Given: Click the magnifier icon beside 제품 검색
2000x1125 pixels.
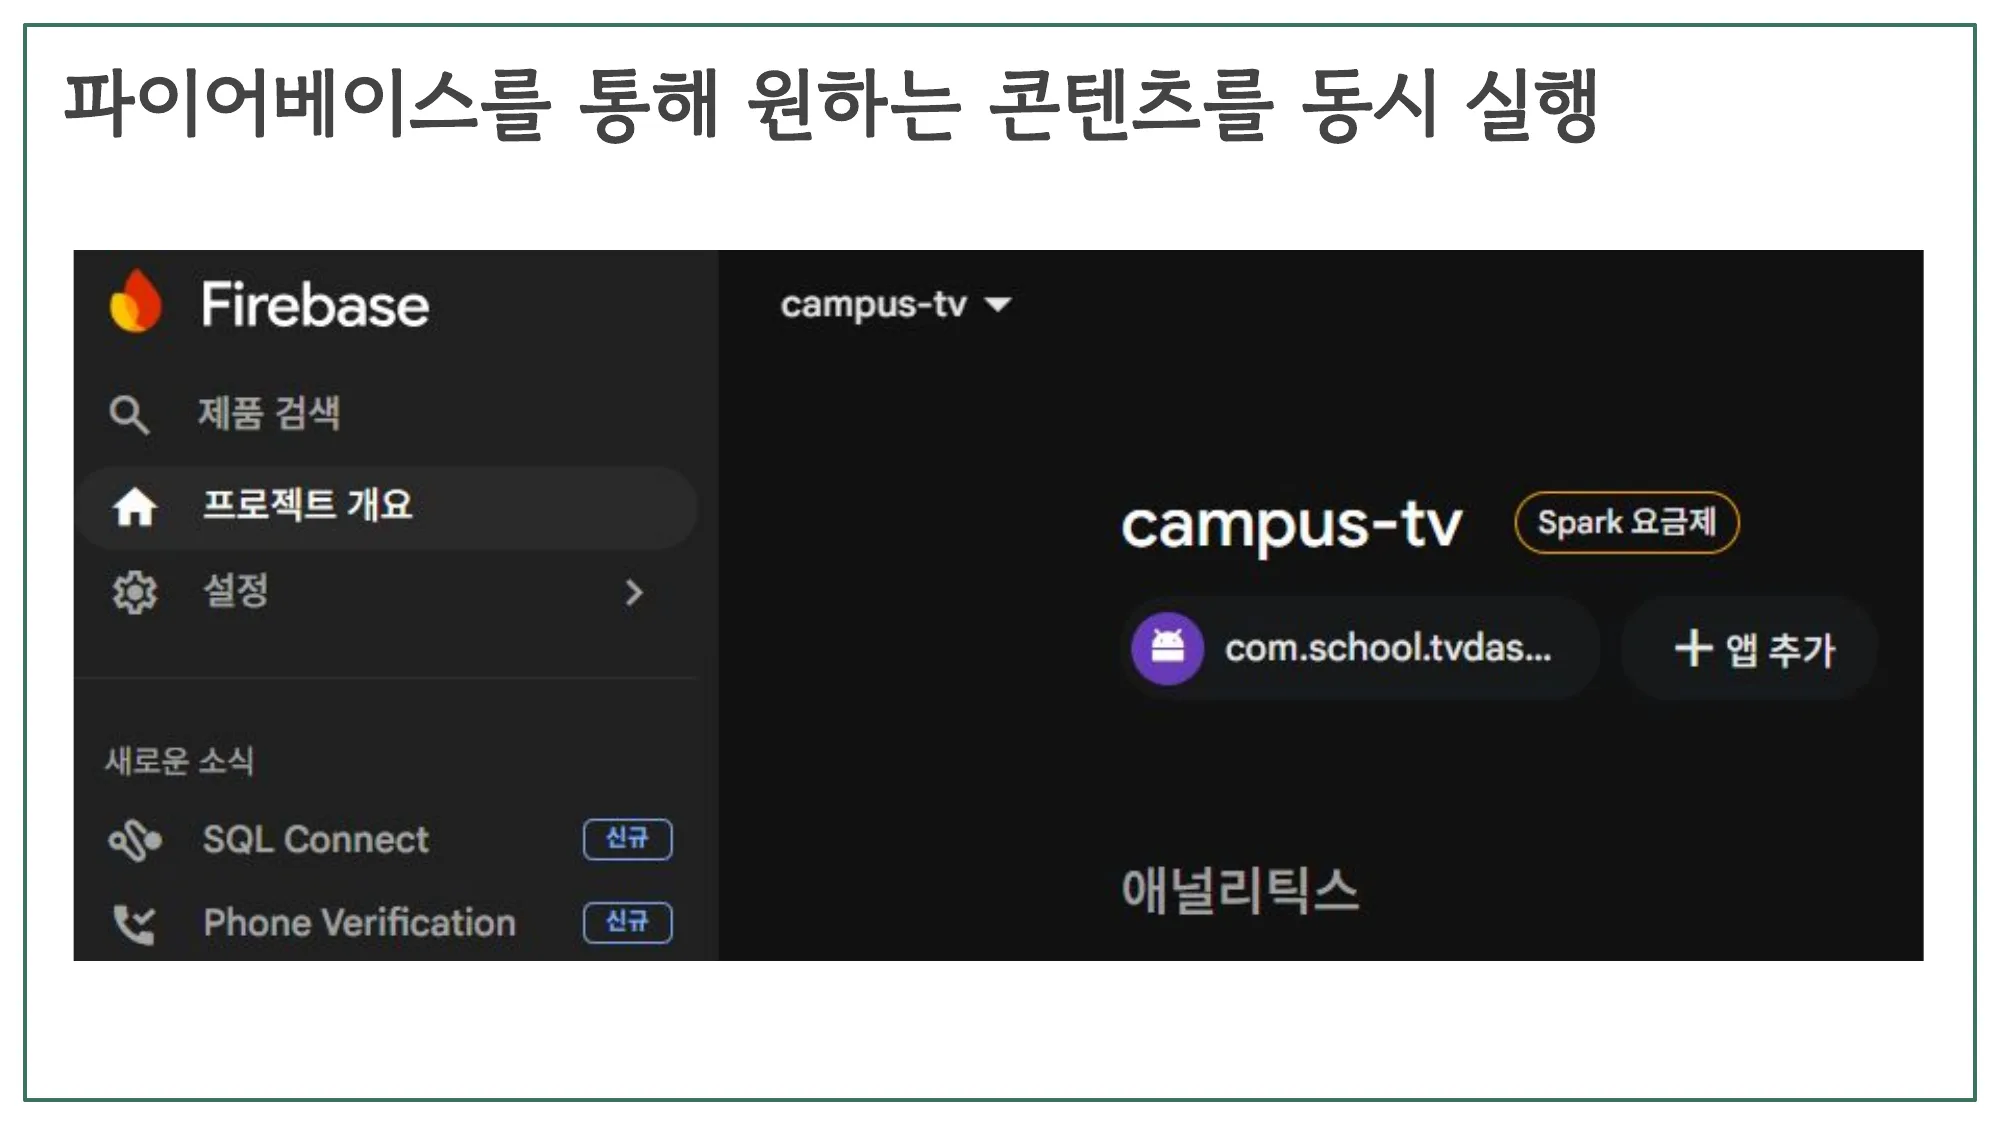Looking at the screenshot, I should tap(129, 414).
